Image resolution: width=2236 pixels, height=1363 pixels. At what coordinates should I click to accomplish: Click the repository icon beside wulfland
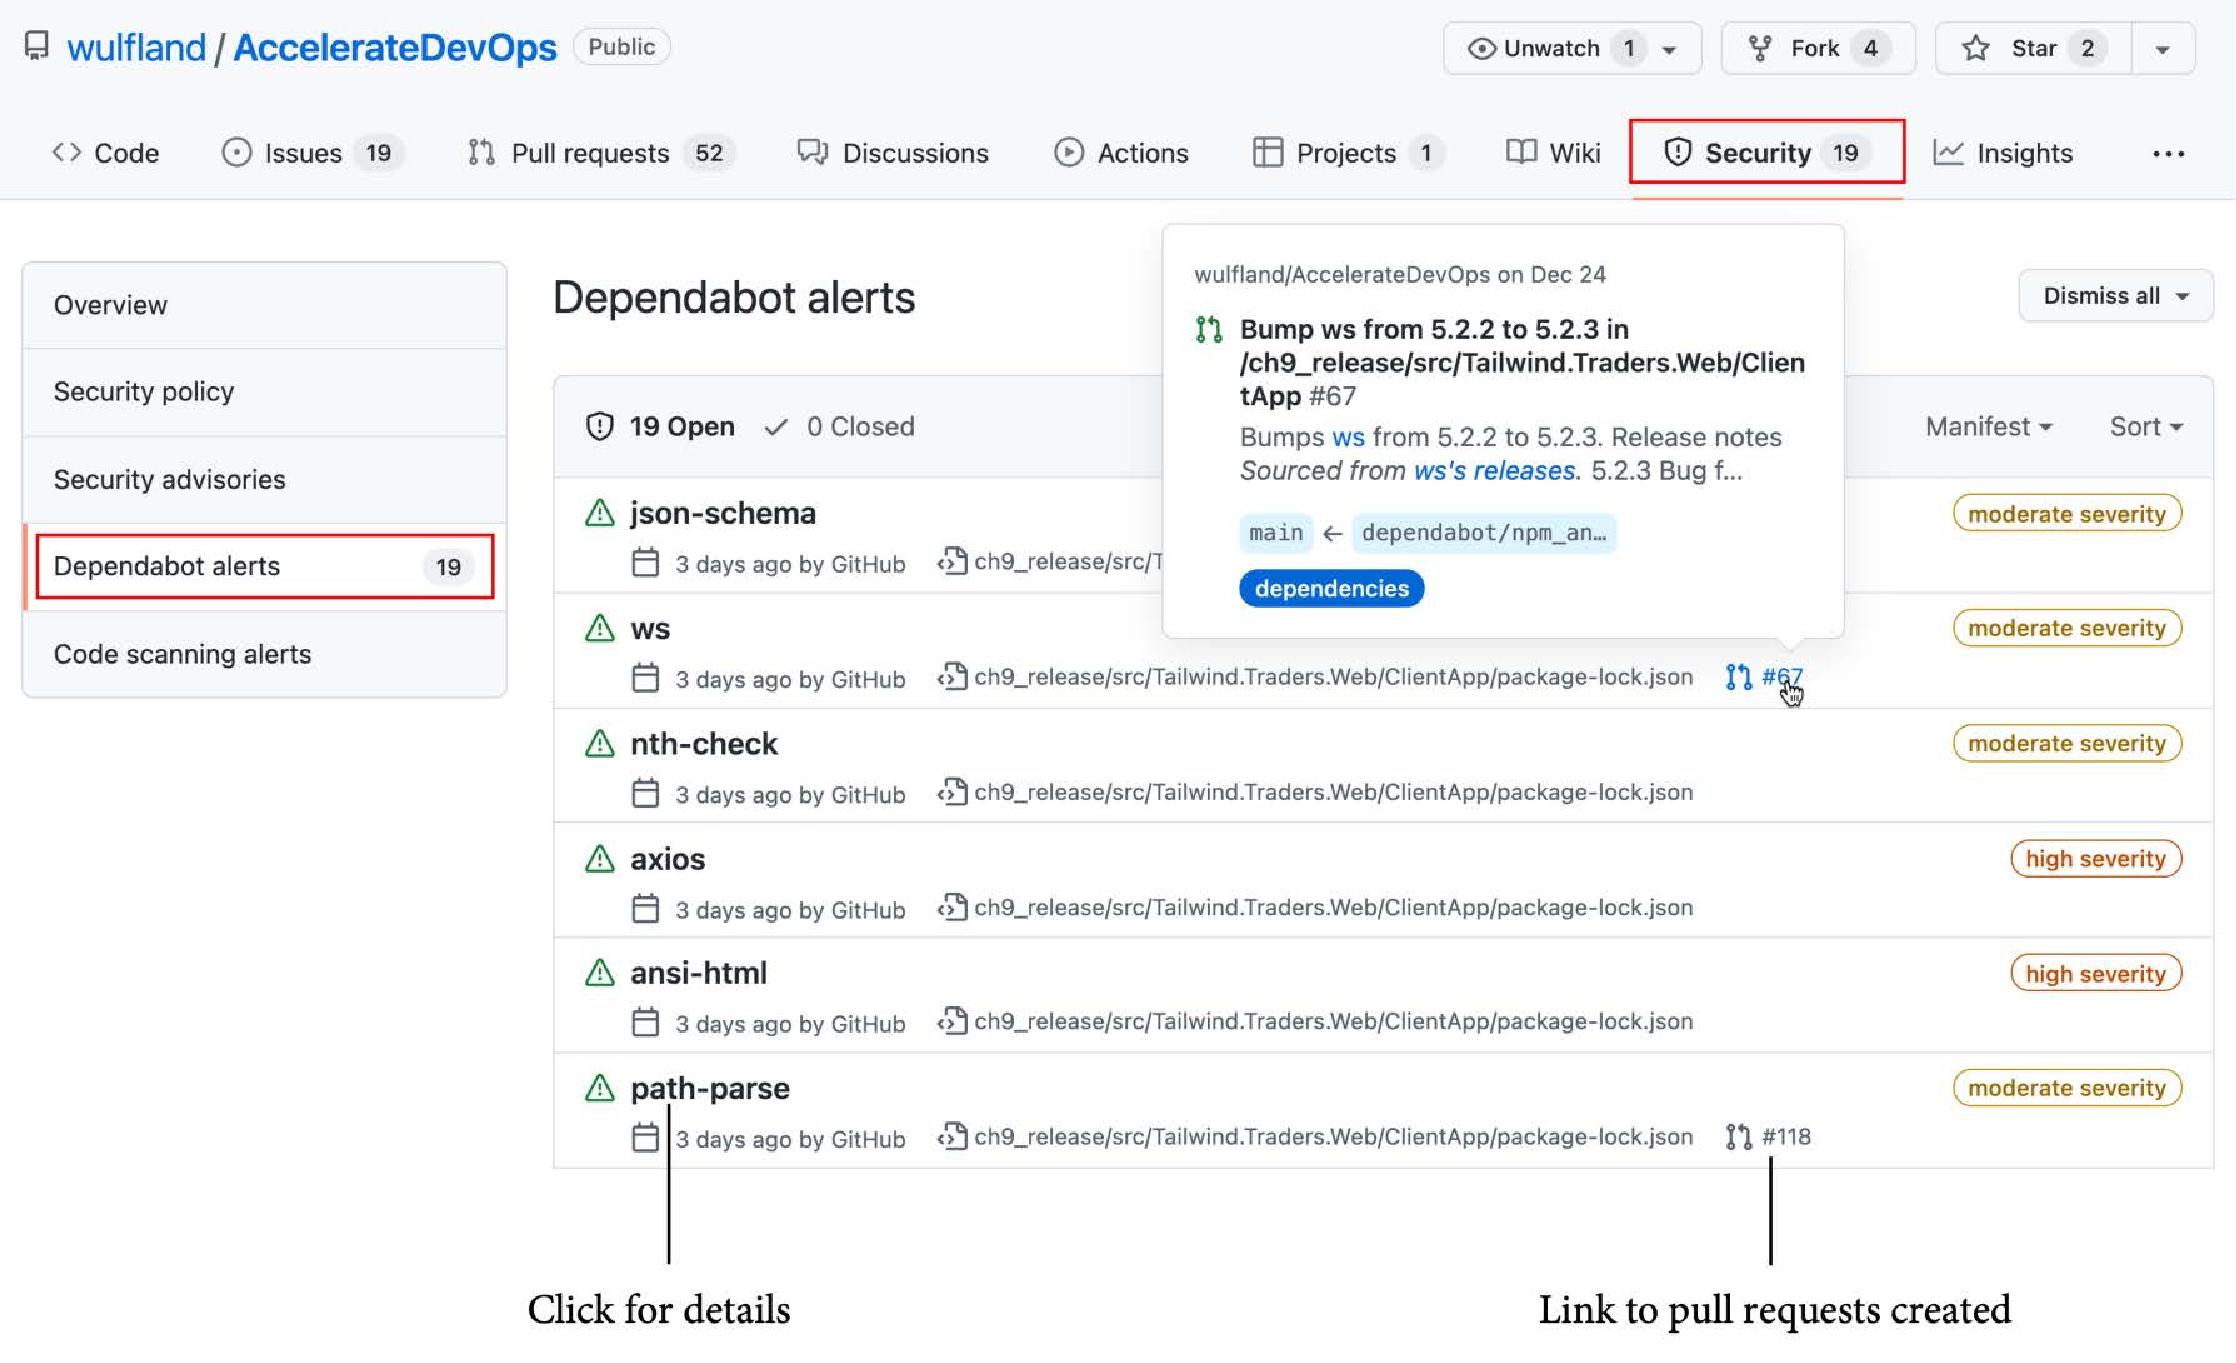(x=37, y=46)
